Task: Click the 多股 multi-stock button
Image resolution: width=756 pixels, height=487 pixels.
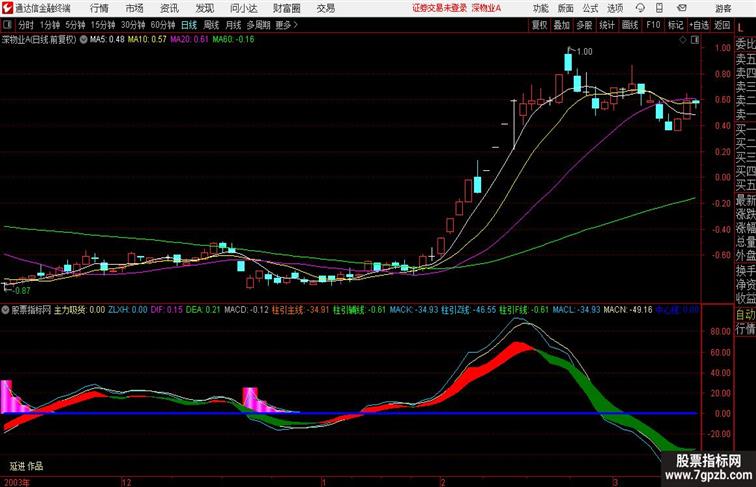Action: [584, 25]
